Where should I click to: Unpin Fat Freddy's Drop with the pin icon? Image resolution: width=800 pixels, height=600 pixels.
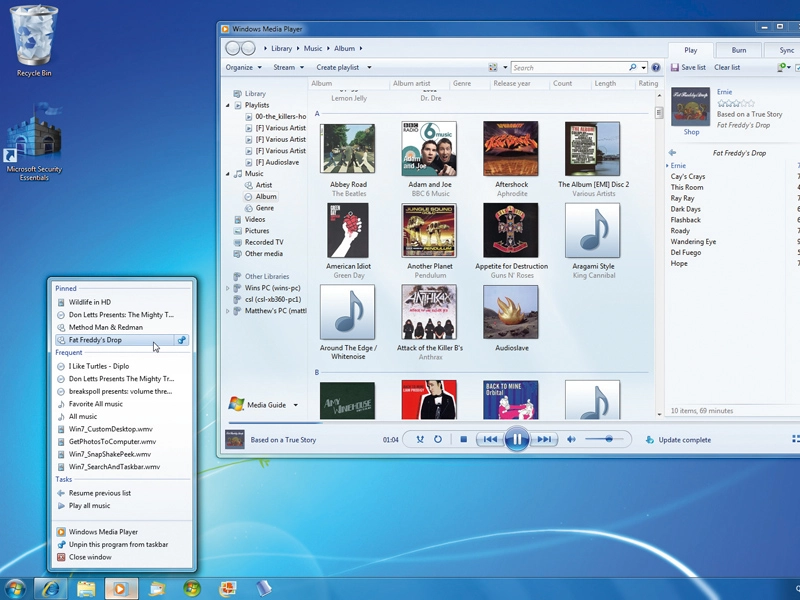181,340
